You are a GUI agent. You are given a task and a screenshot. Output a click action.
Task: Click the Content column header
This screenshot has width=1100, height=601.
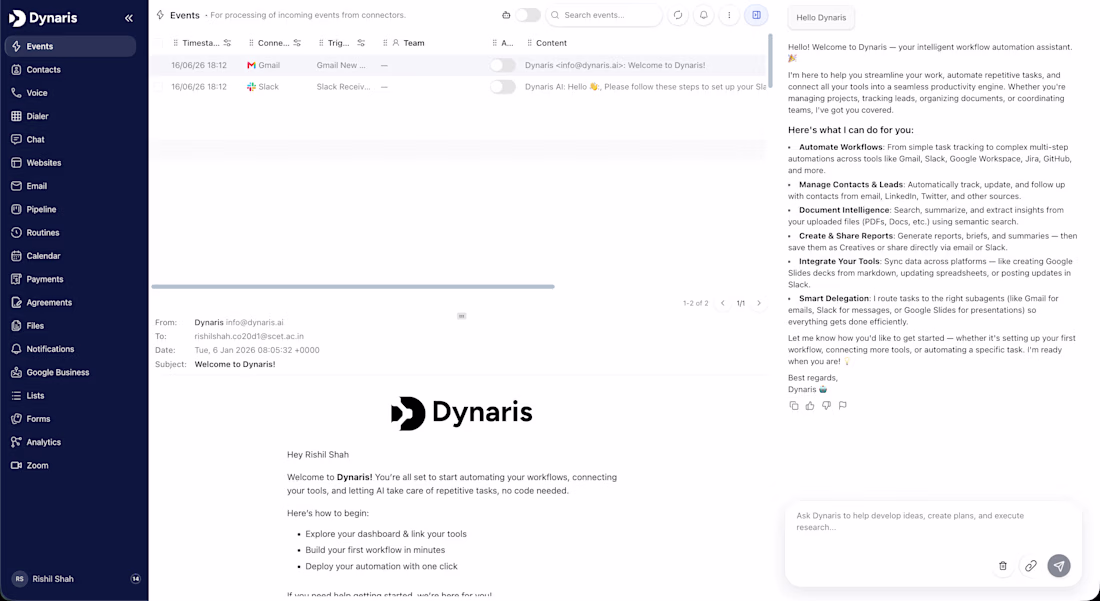551,43
